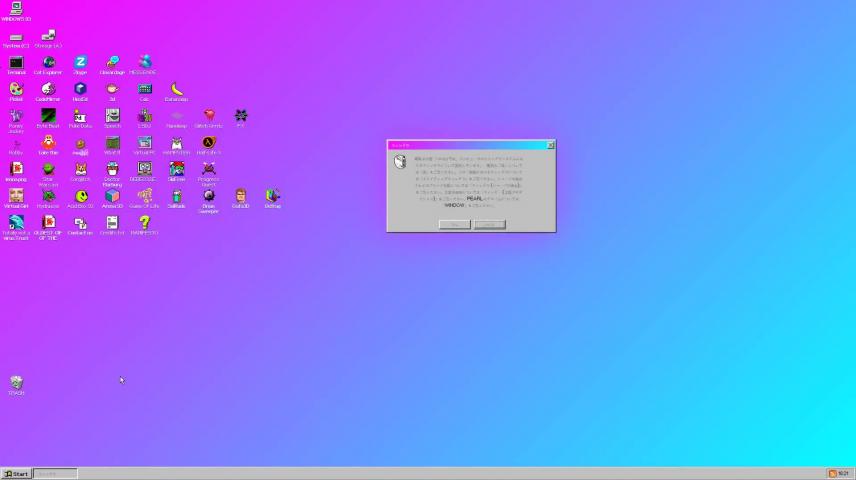Open the Credits.txt file icon
The width and height of the screenshot is (856, 480).
[112, 226]
